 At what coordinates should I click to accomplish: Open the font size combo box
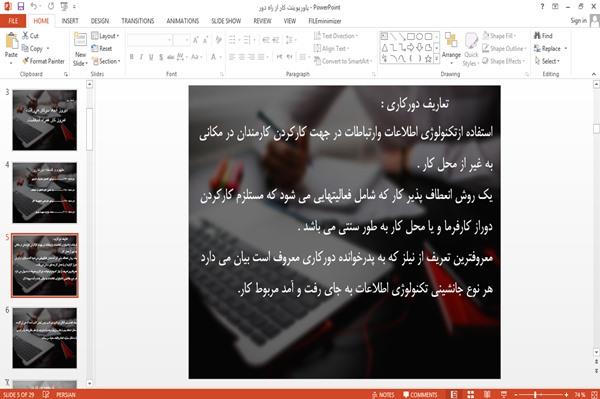click(x=181, y=40)
